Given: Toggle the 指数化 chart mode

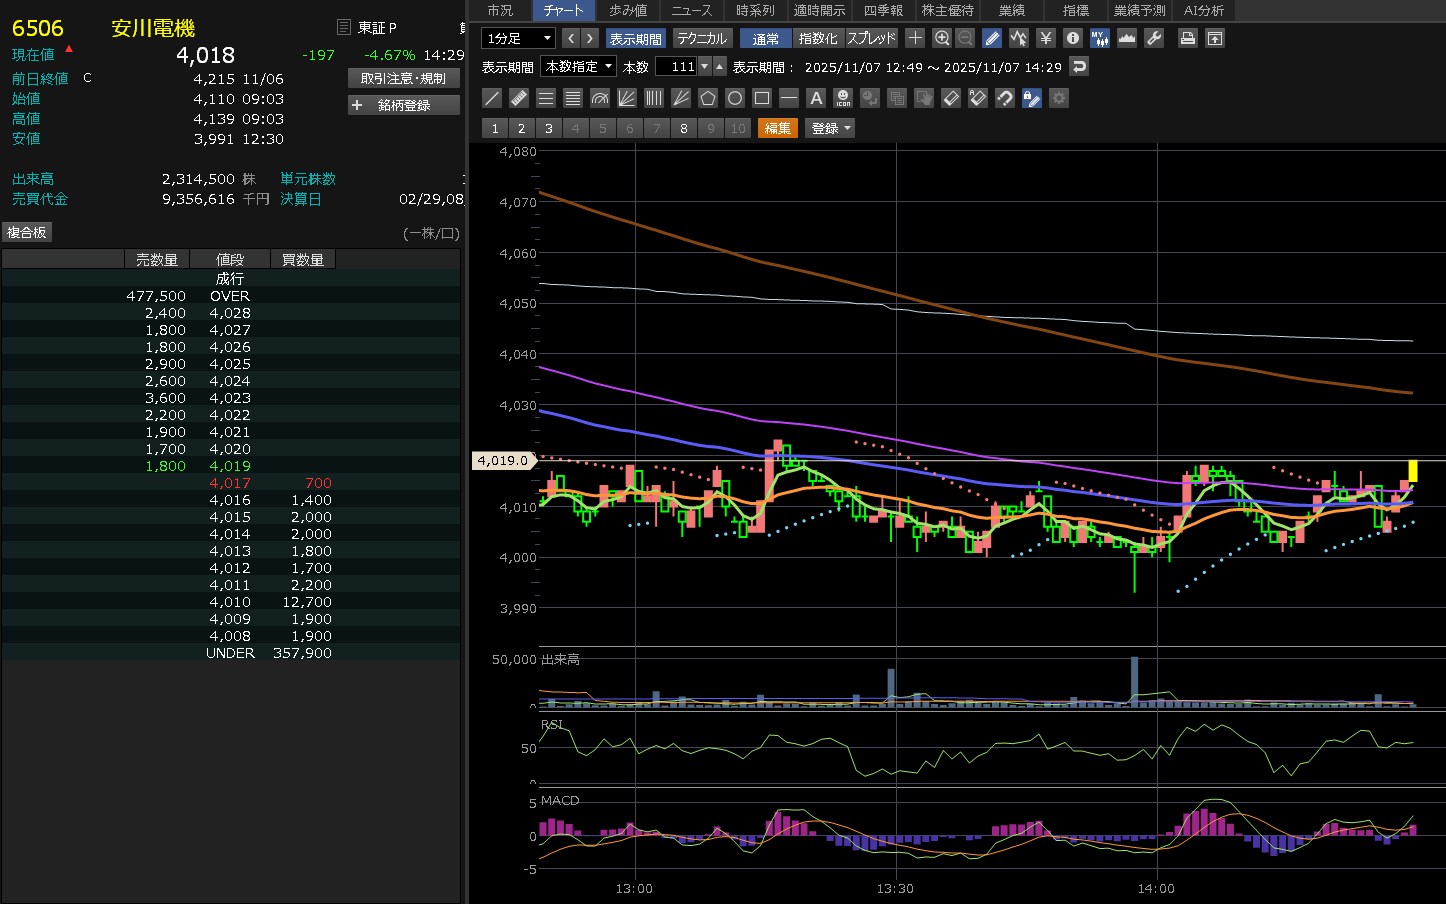Looking at the screenshot, I should click(818, 38).
